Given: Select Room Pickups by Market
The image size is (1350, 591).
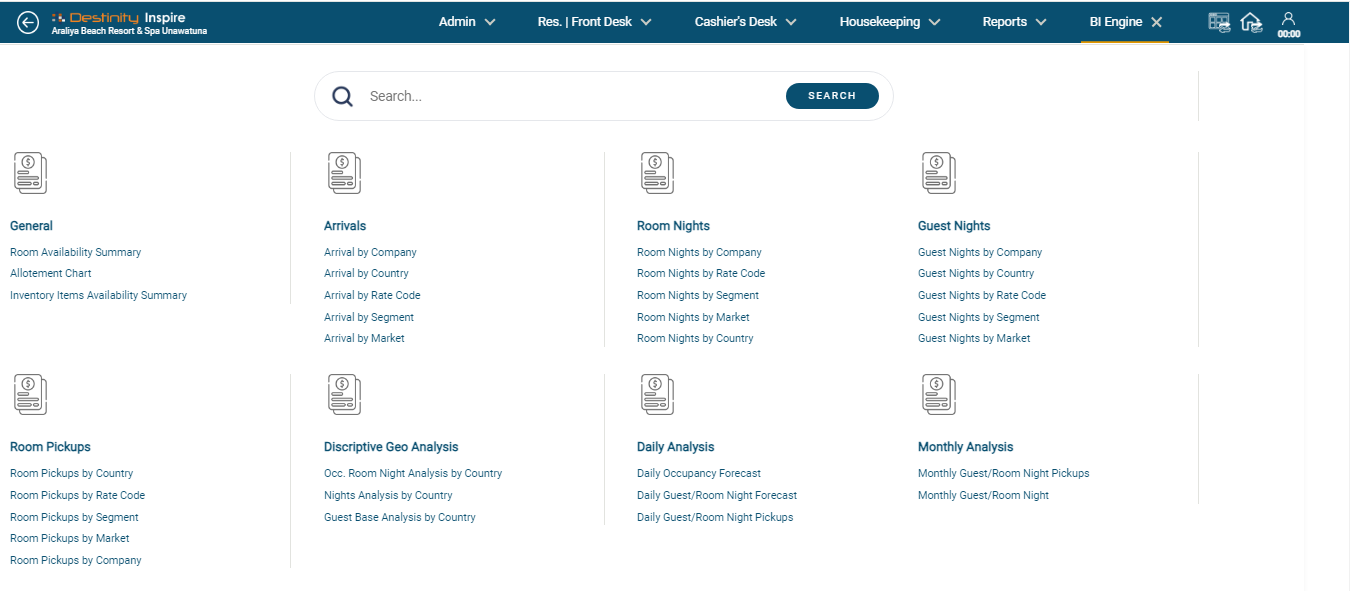Looking at the screenshot, I should point(70,538).
